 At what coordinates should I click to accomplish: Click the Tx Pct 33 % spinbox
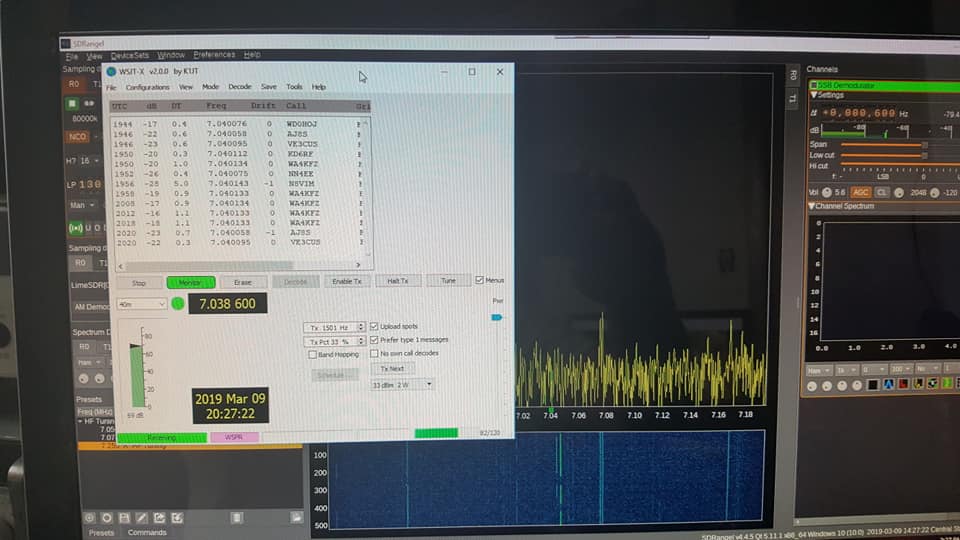pyautogui.click(x=334, y=341)
